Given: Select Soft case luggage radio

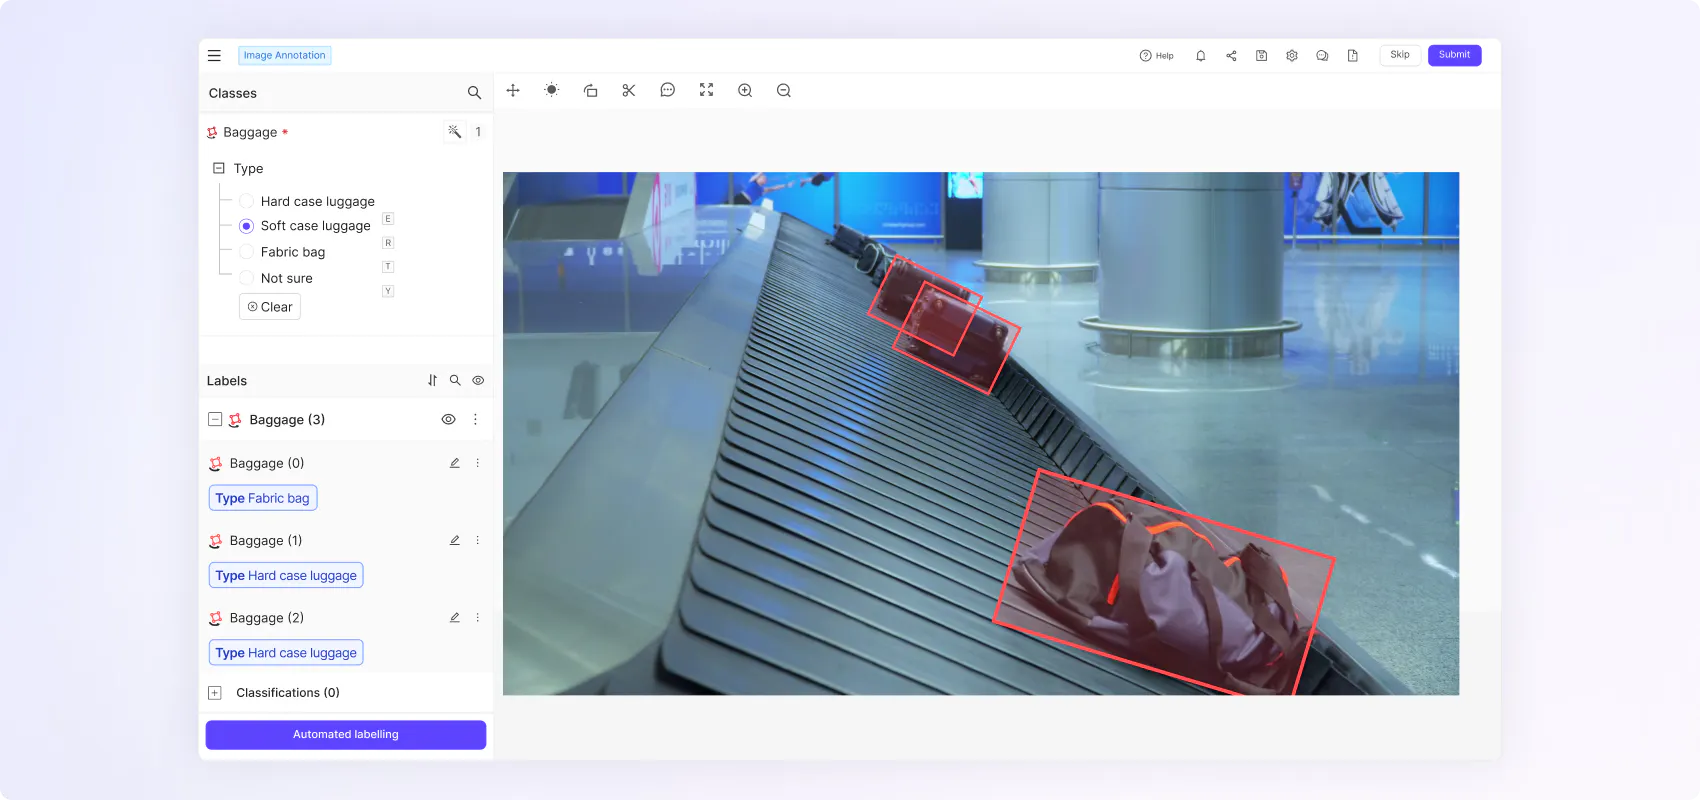Looking at the screenshot, I should click(246, 226).
